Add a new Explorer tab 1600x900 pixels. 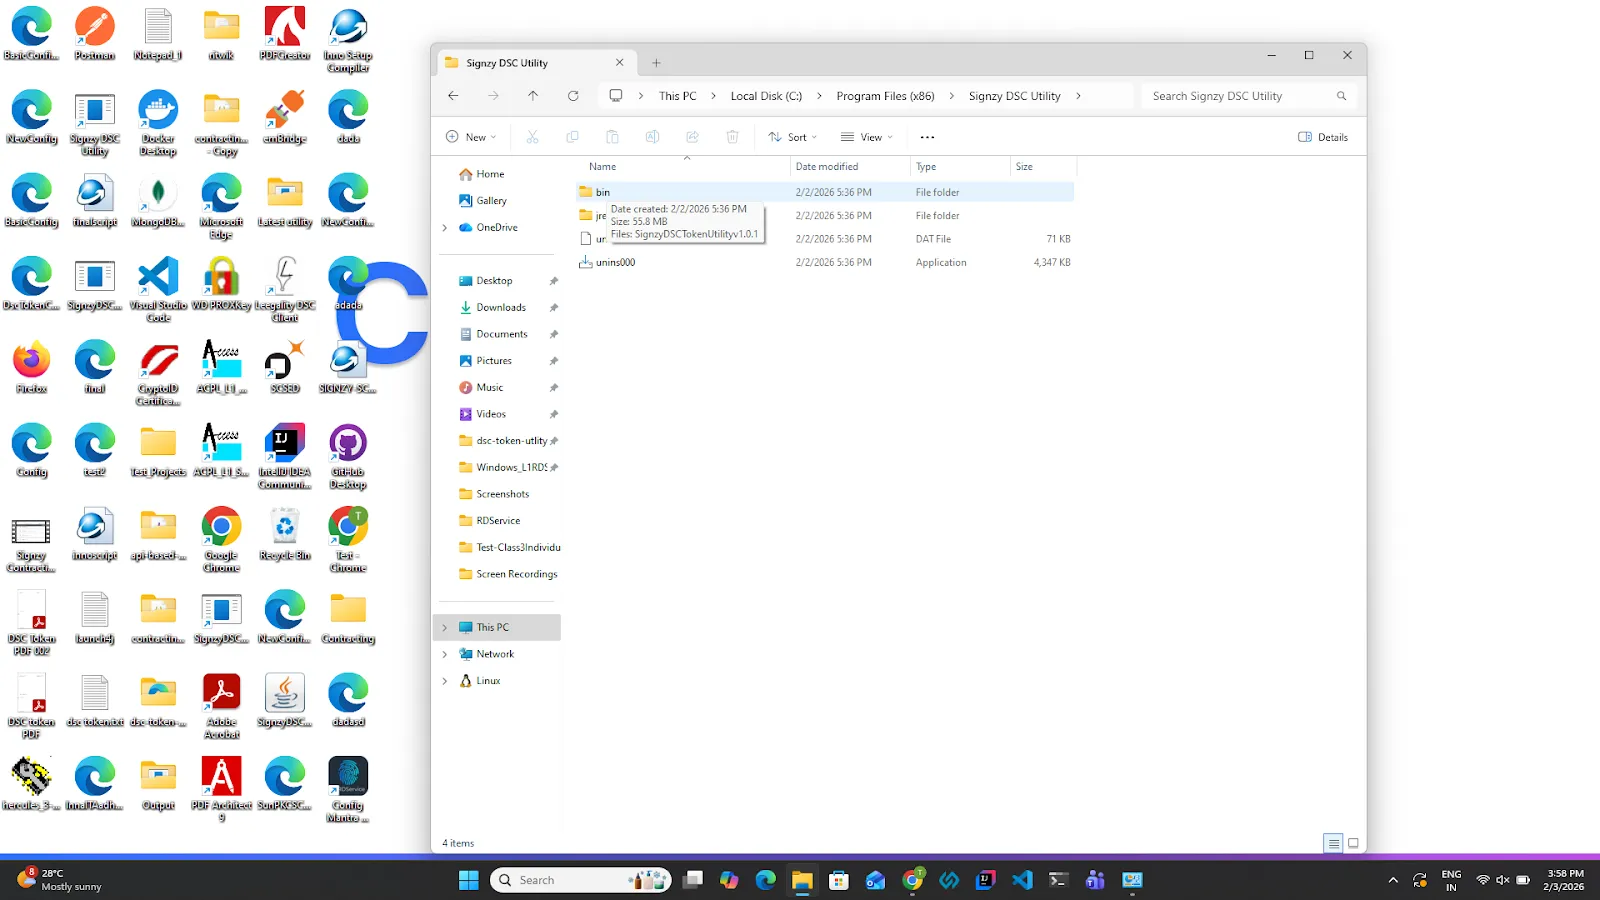(656, 63)
